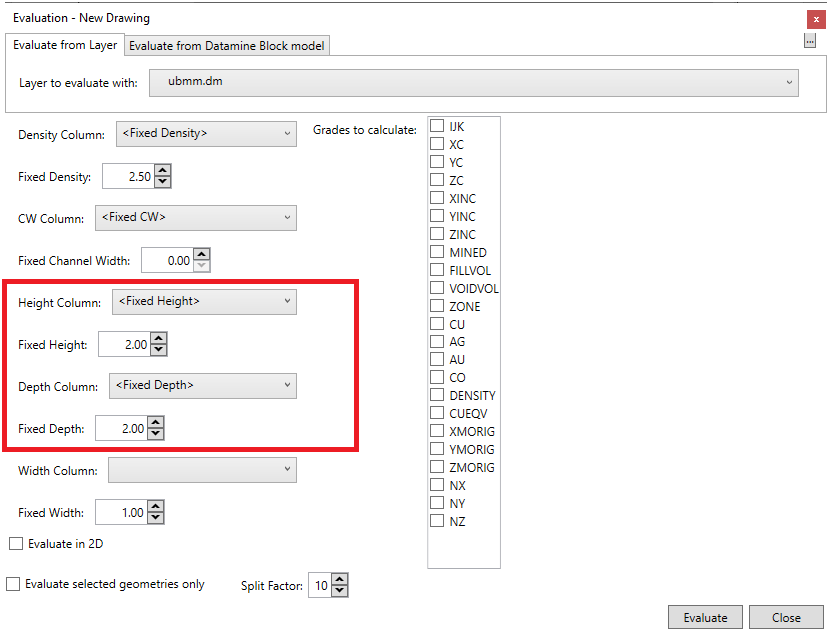This screenshot has width=834, height=636.
Task: Decrease Fixed Width with down arrow
Action: tap(155, 518)
